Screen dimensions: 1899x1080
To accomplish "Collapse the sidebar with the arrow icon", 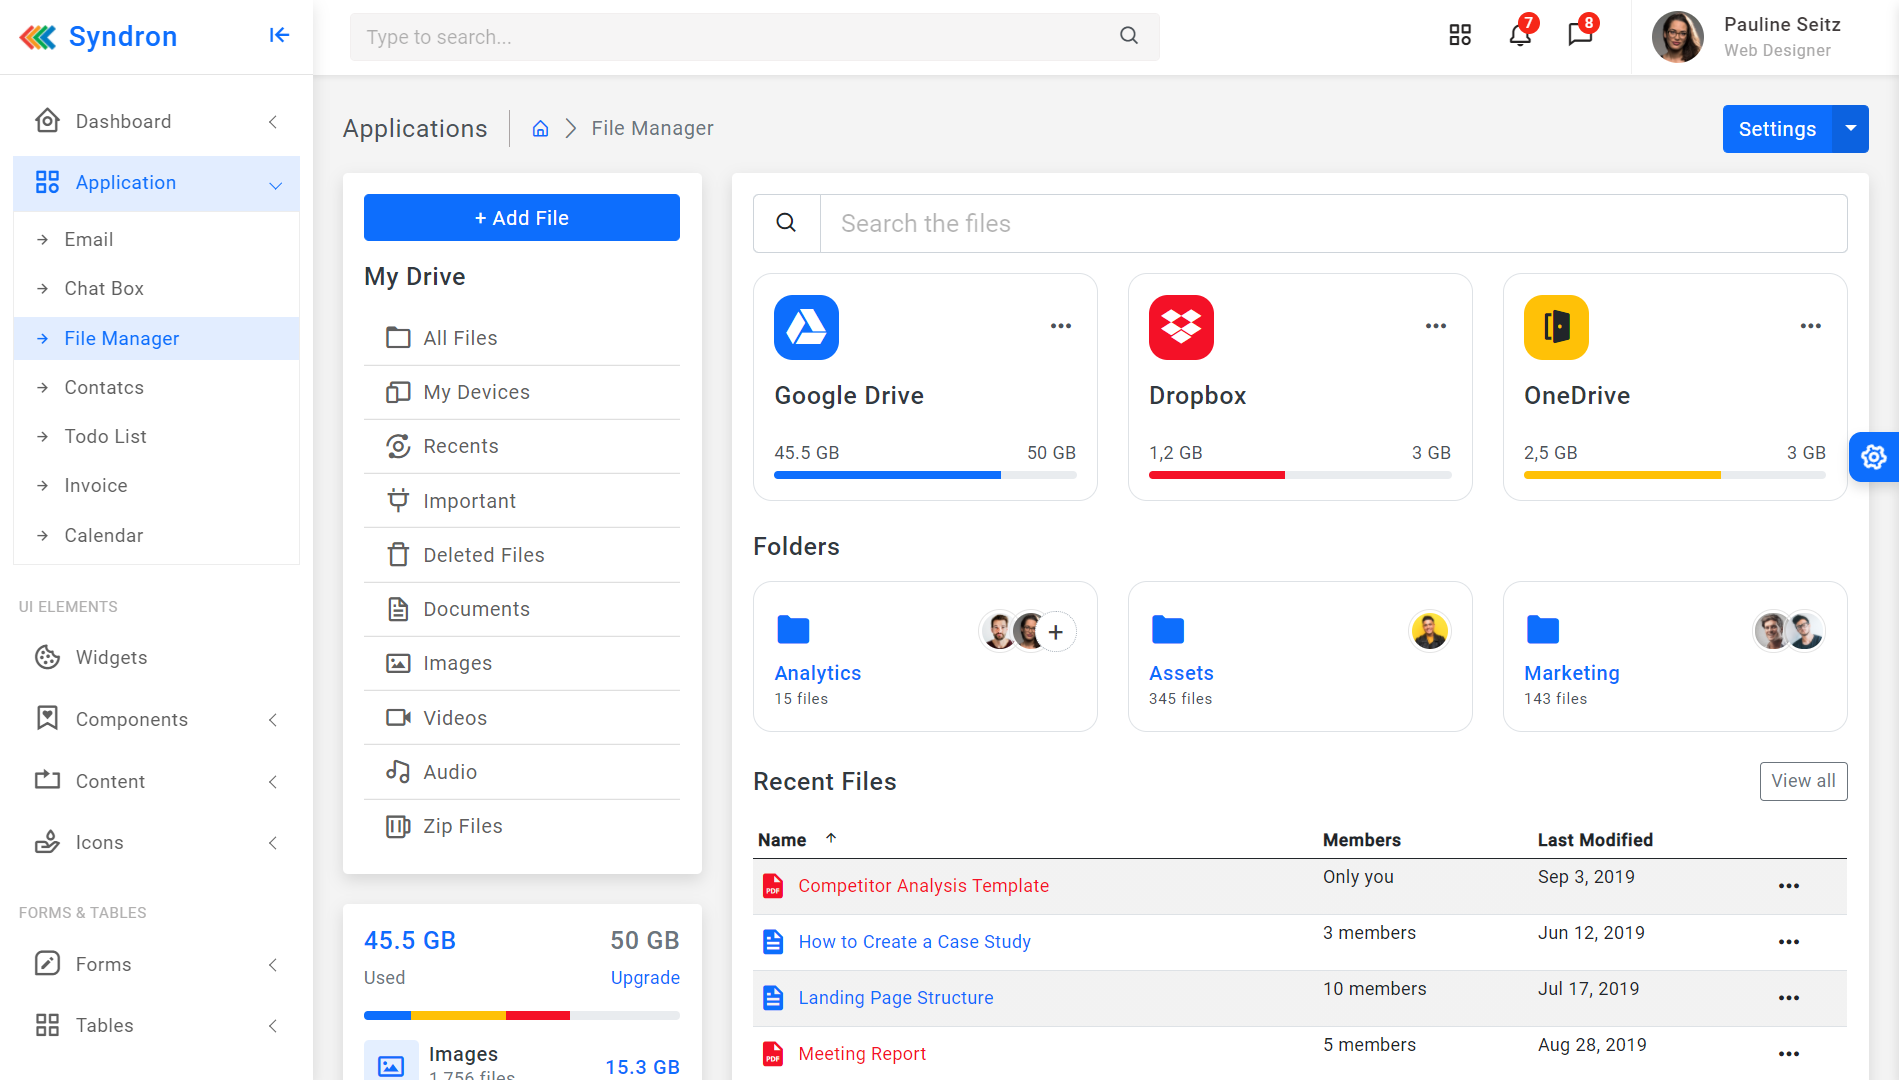I will [278, 35].
